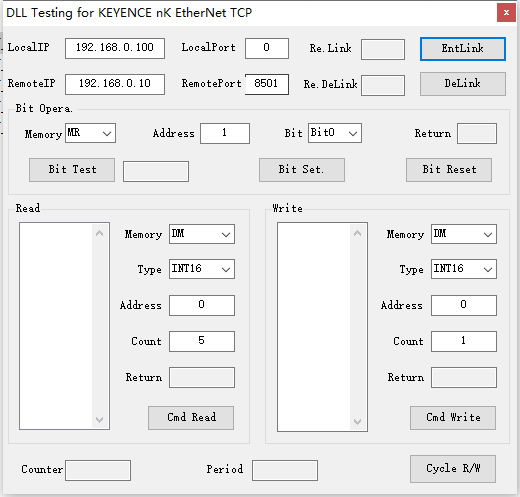Click the Re.Link result field

(383, 49)
